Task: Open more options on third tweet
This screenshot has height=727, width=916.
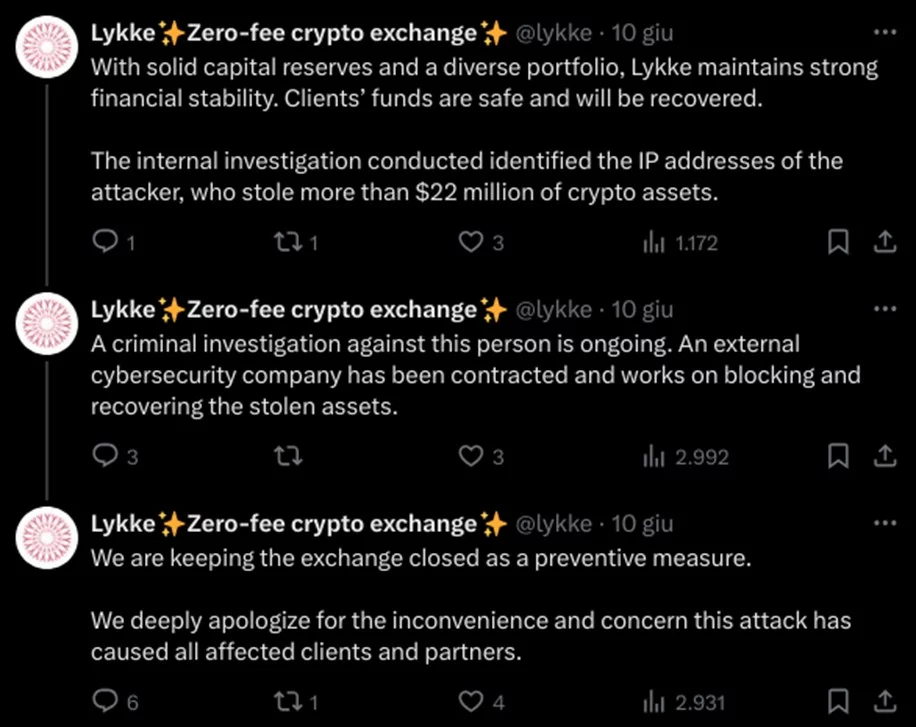Action: click(885, 523)
